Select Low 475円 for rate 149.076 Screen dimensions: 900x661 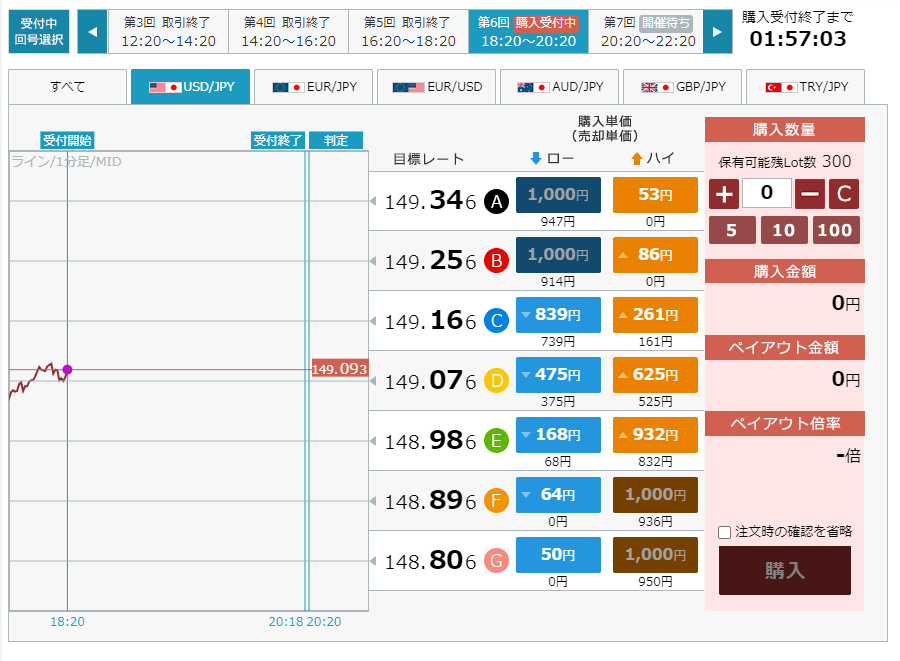[558, 375]
